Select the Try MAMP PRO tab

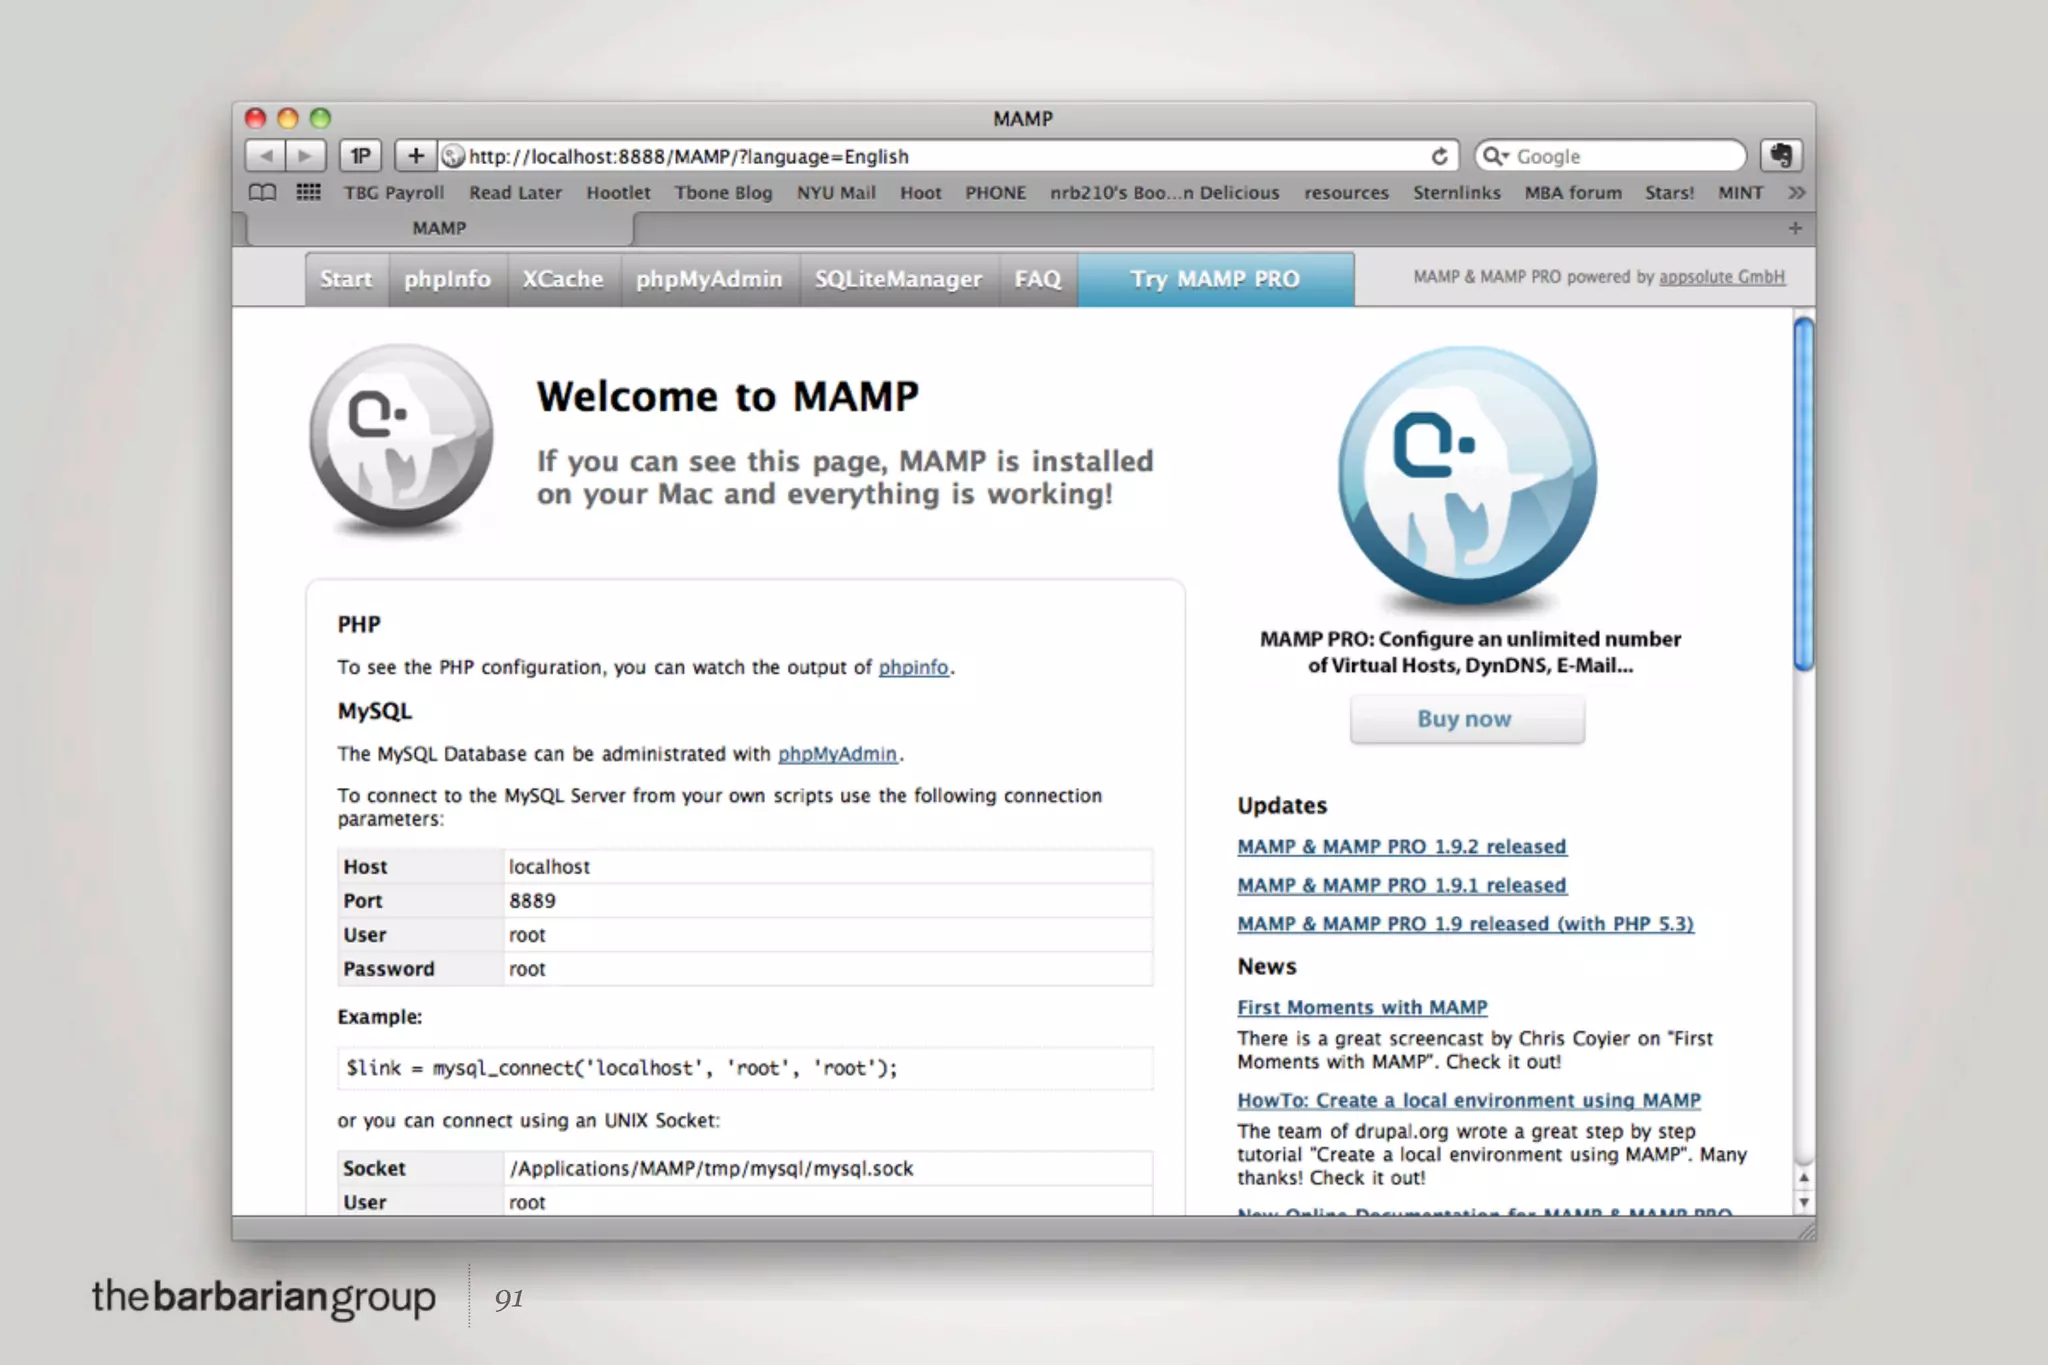[x=1215, y=279]
